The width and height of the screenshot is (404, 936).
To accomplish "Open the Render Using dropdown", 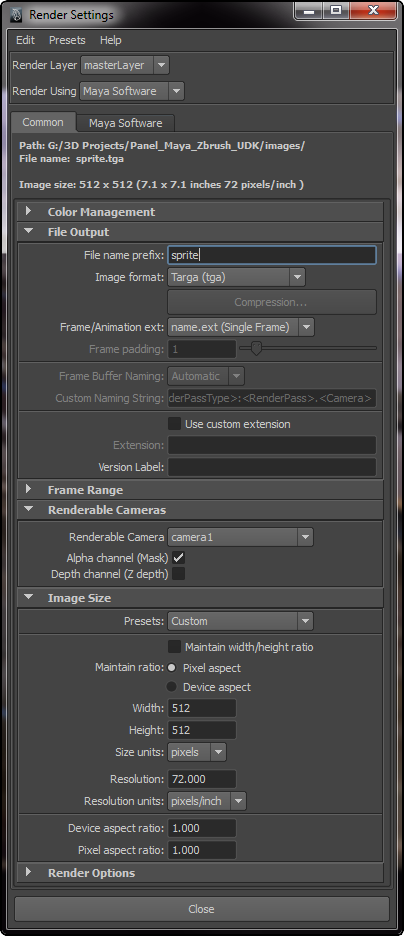I will (x=132, y=91).
